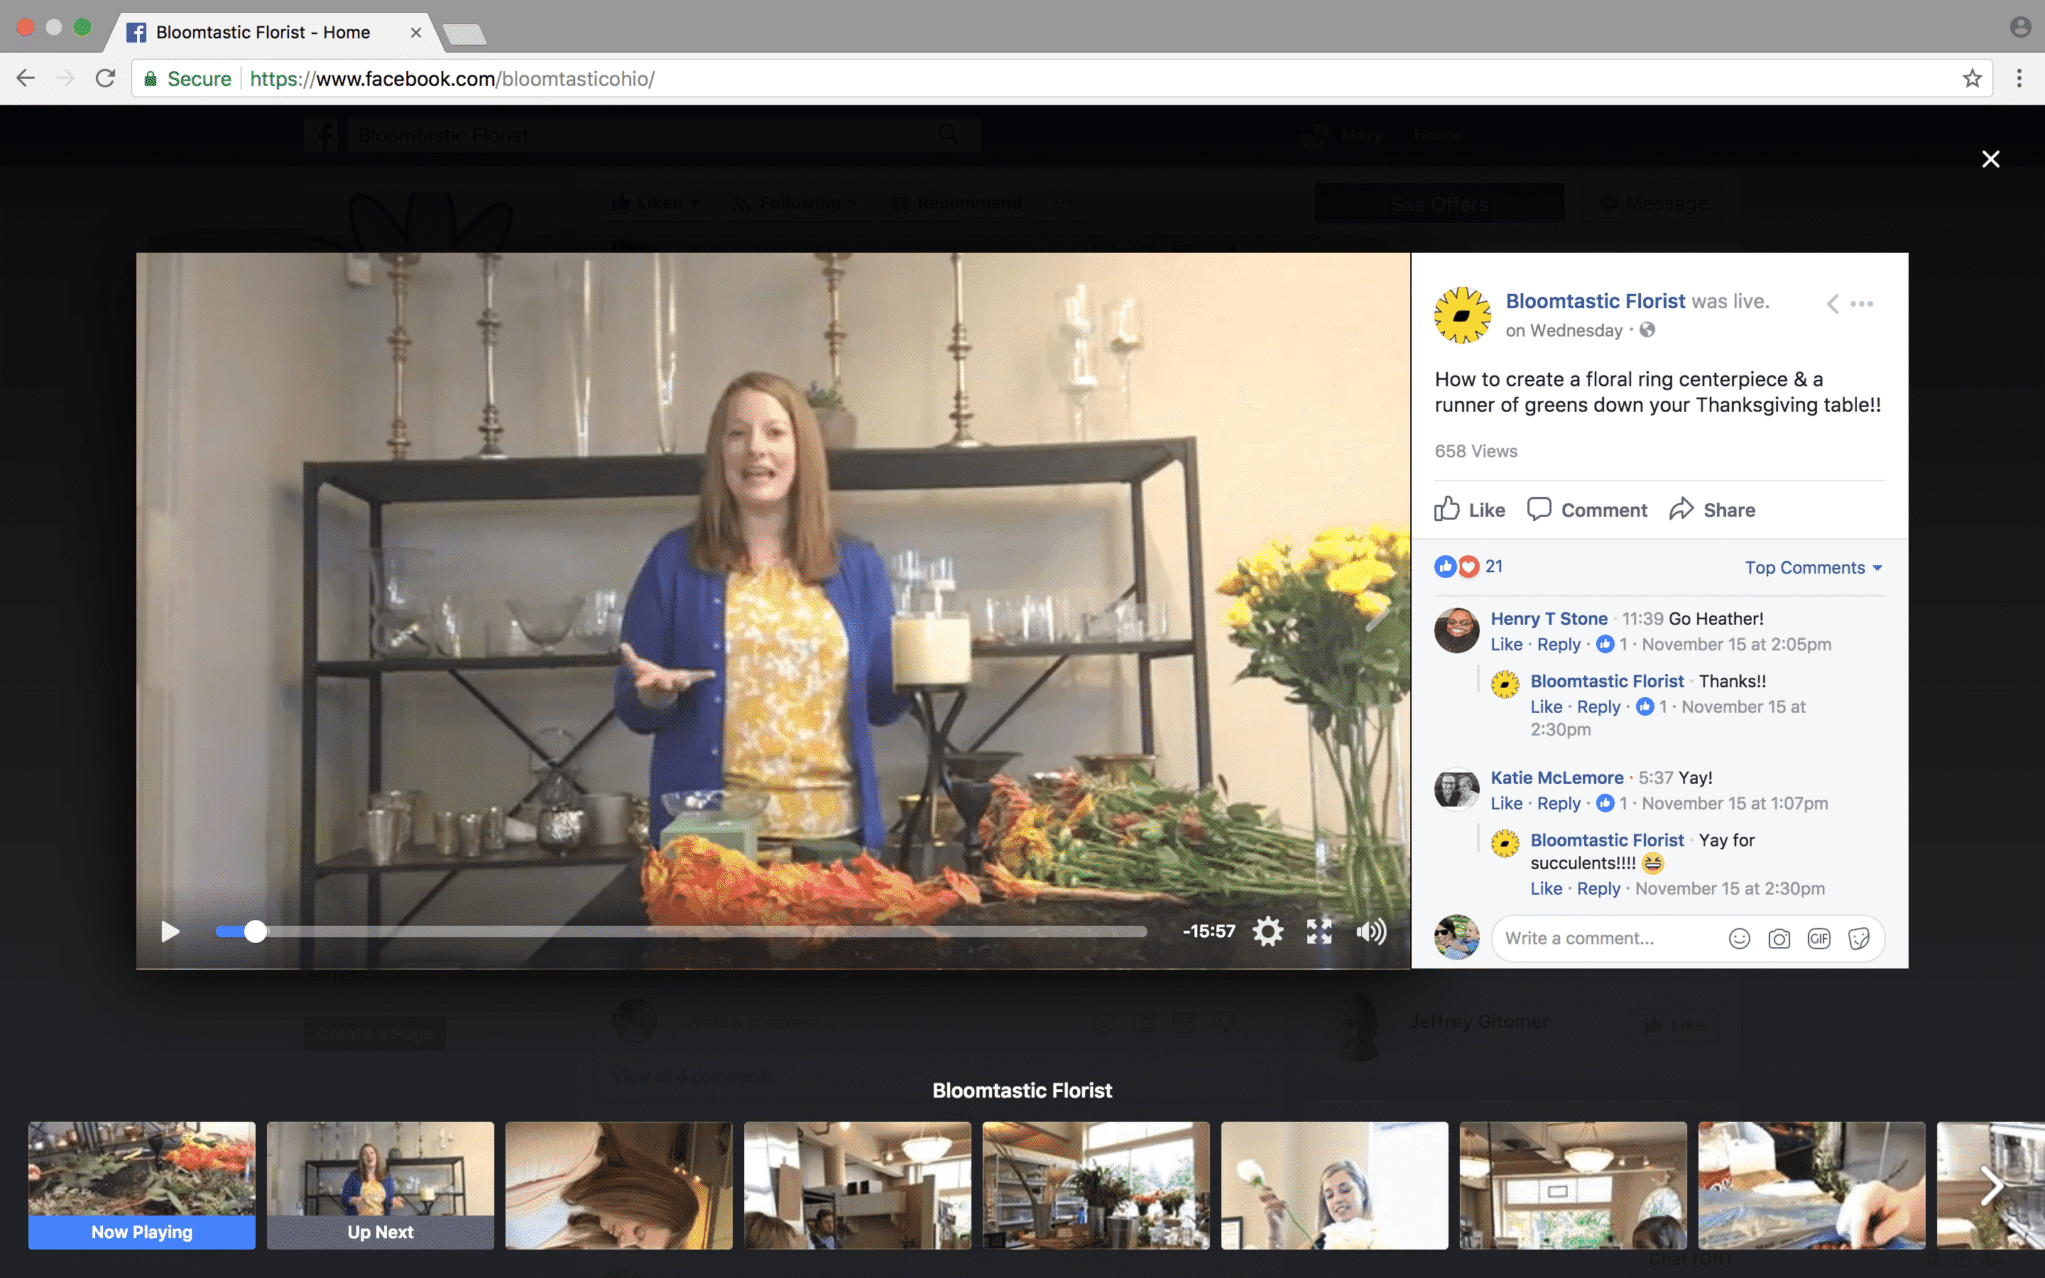This screenshot has width=2045, height=1278.
Task: Click the video progress slider
Action: [x=680, y=932]
